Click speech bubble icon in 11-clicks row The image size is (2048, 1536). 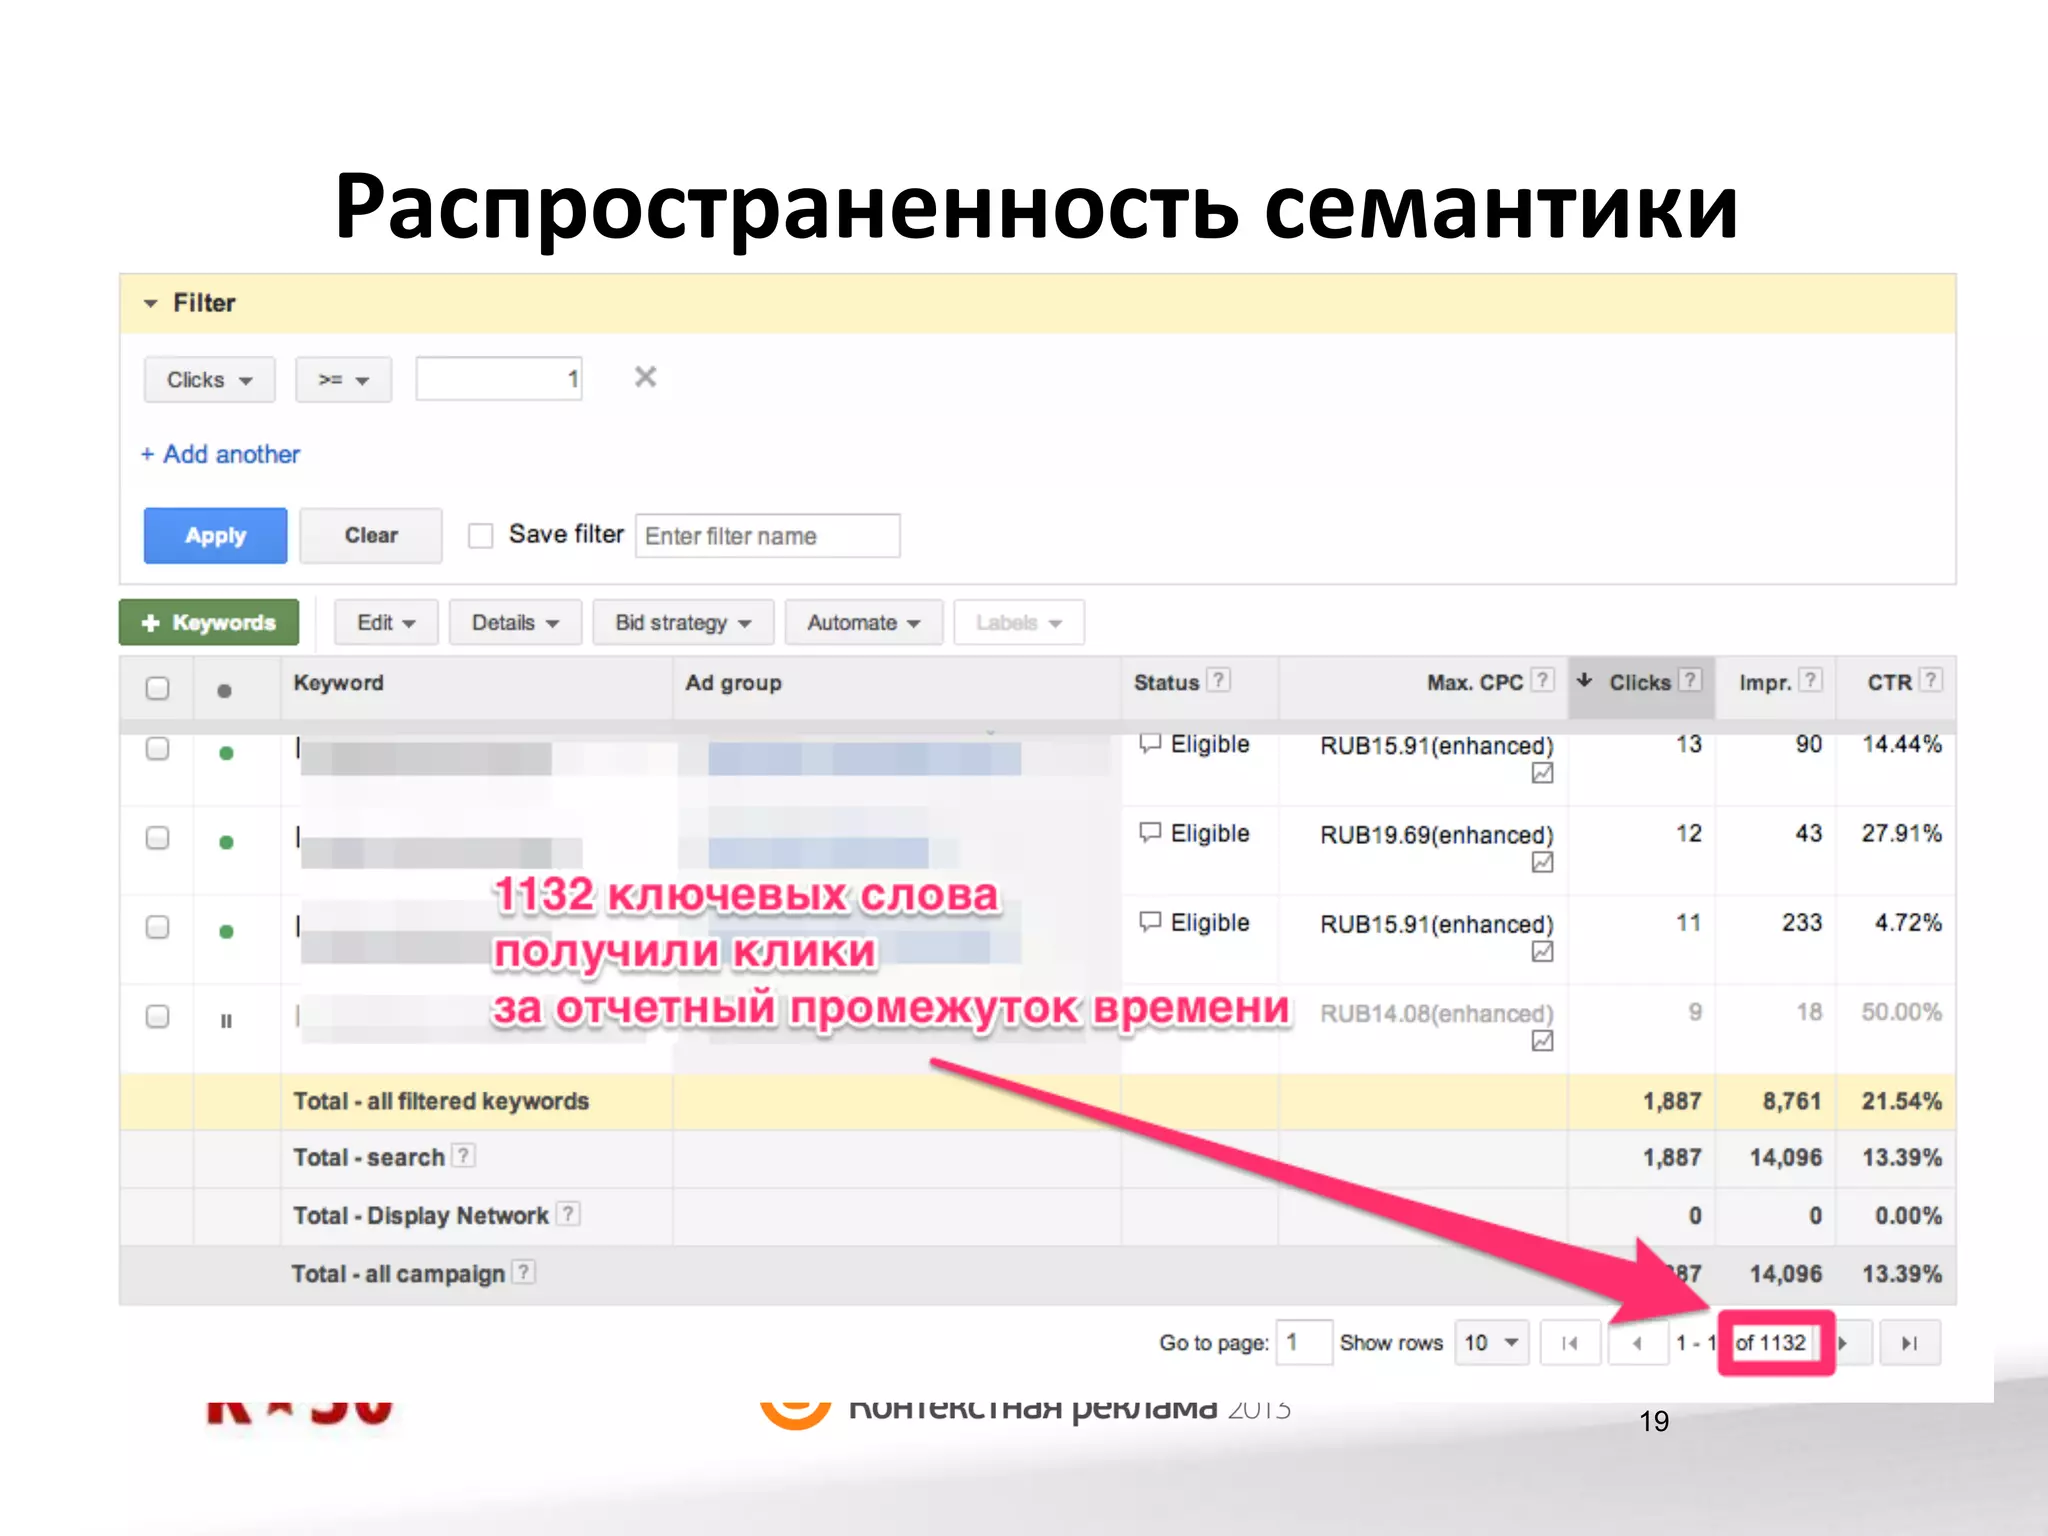1150,921
